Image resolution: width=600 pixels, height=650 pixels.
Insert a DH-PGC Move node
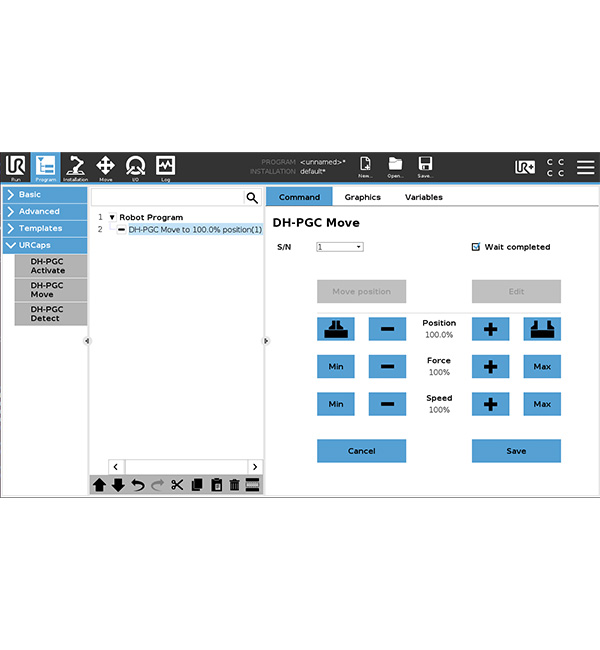click(51, 290)
